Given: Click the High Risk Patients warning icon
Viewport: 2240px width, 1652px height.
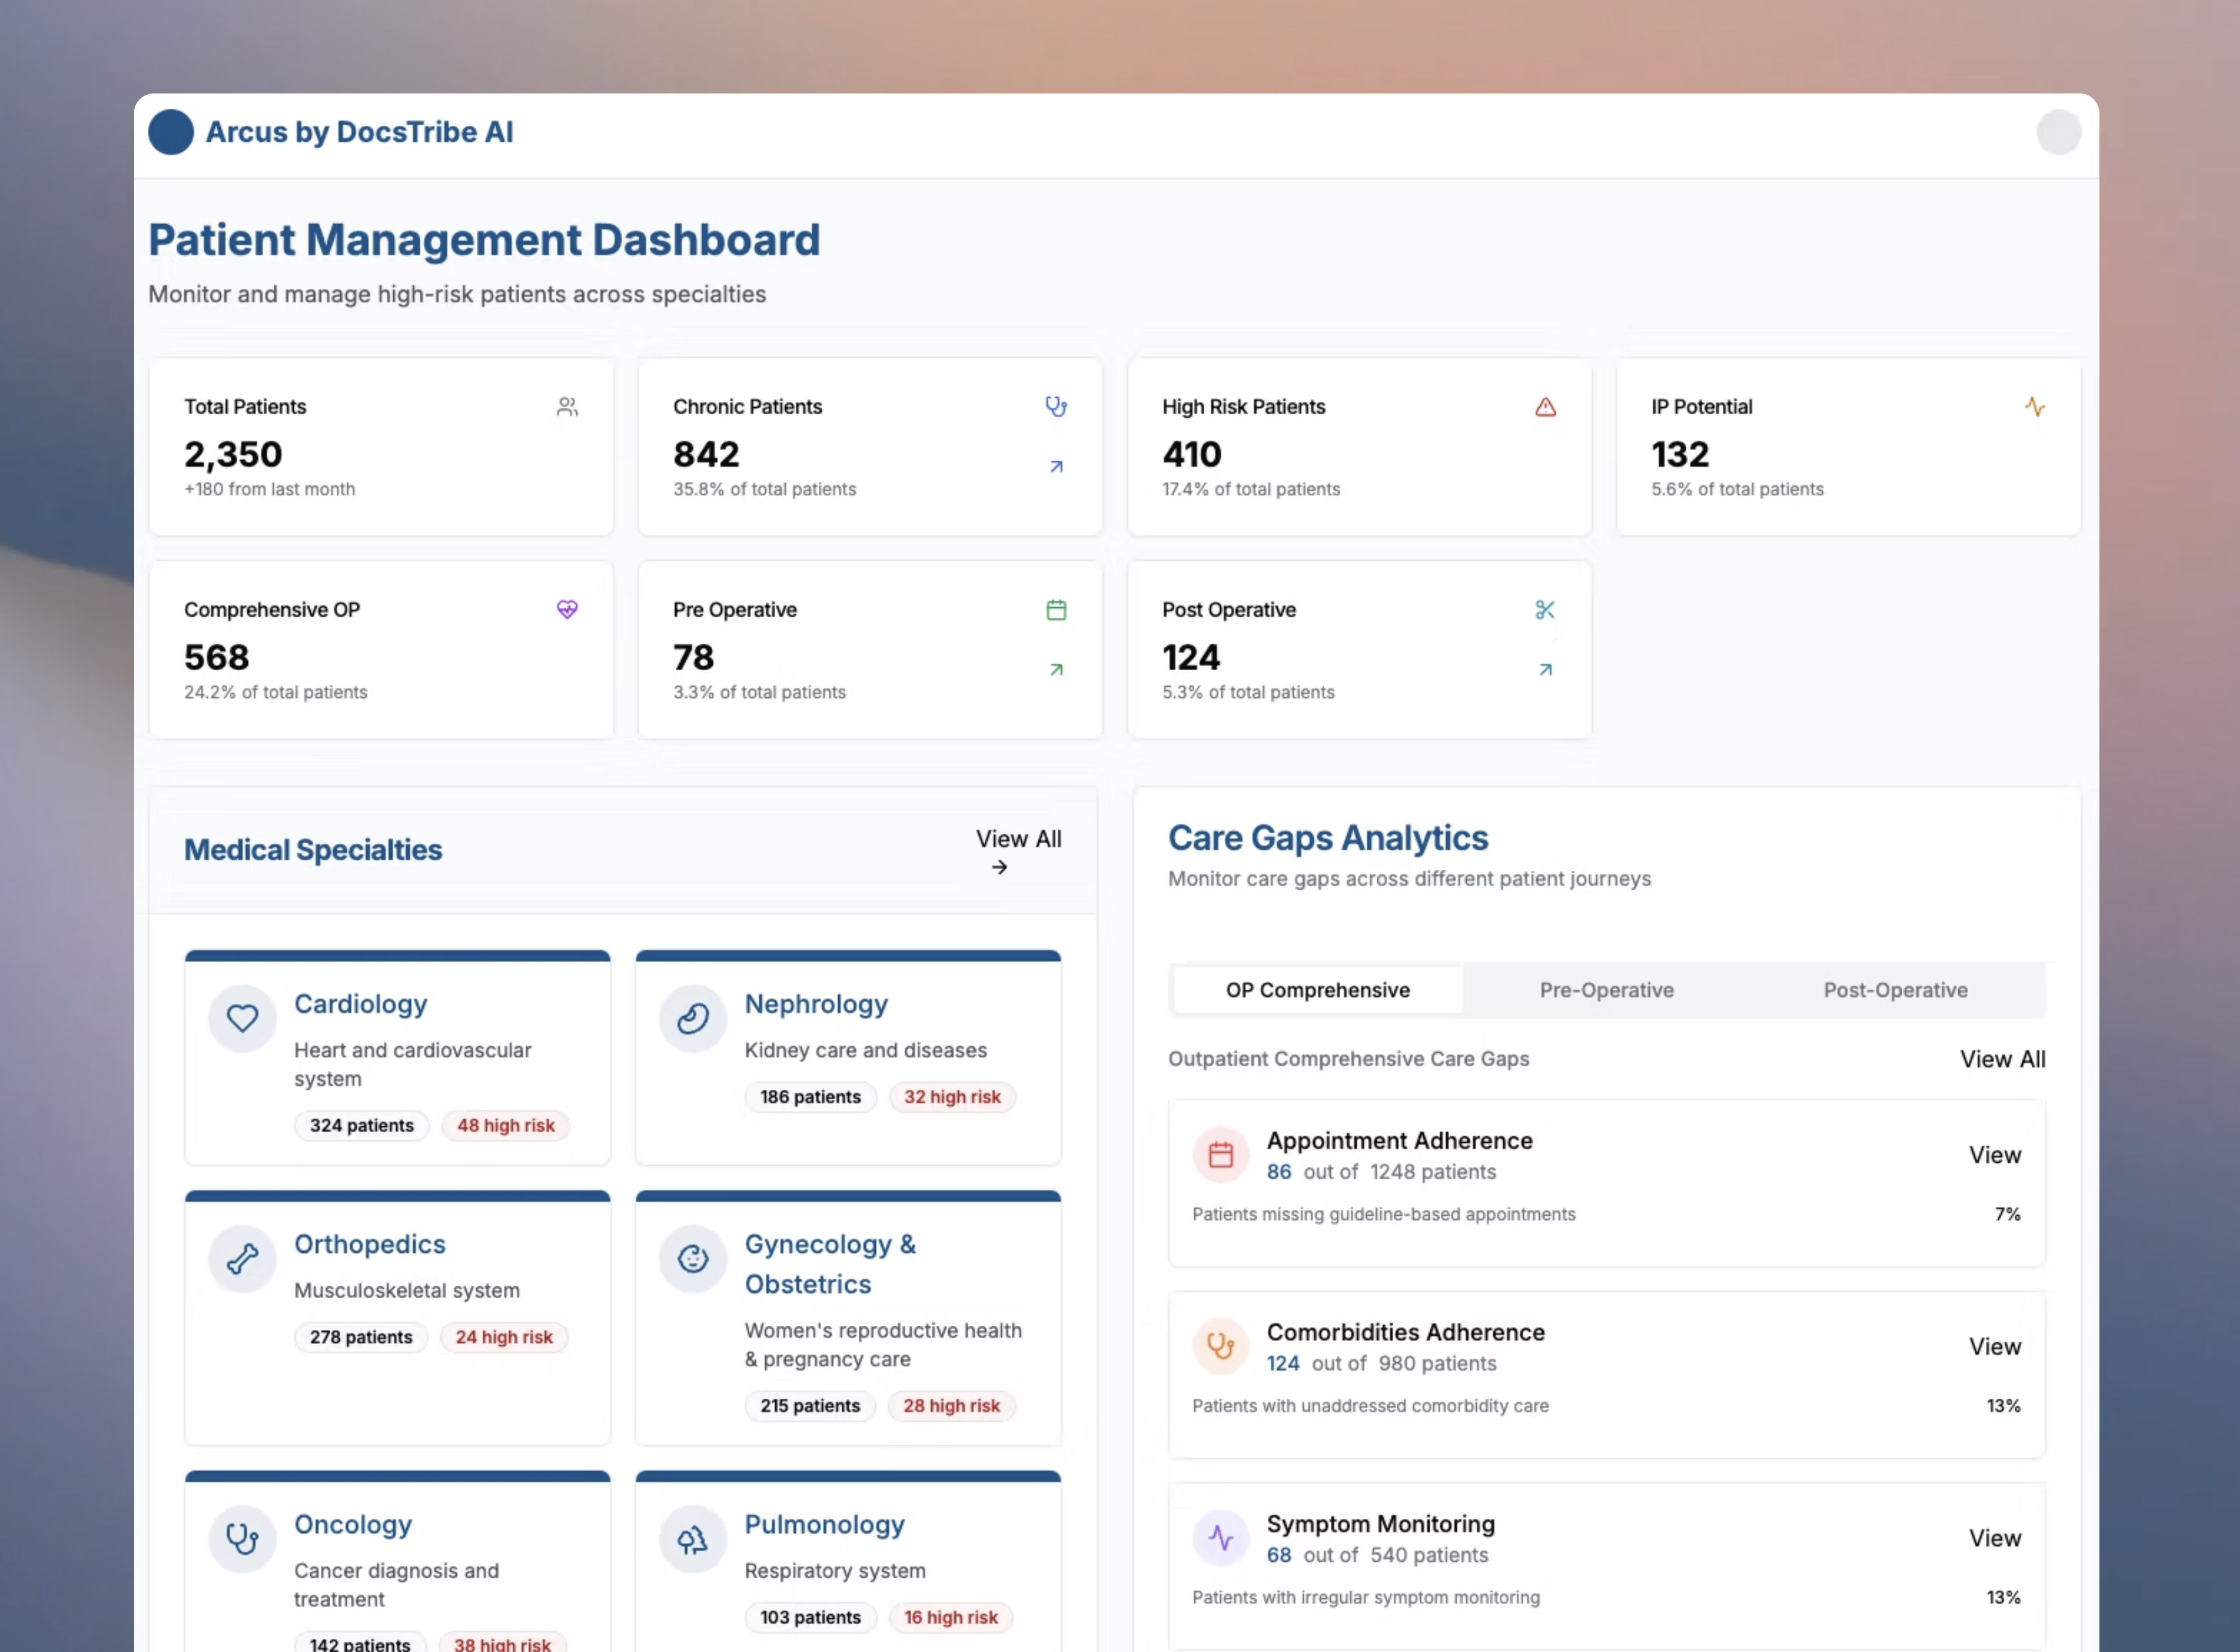Looking at the screenshot, I should 1545,407.
